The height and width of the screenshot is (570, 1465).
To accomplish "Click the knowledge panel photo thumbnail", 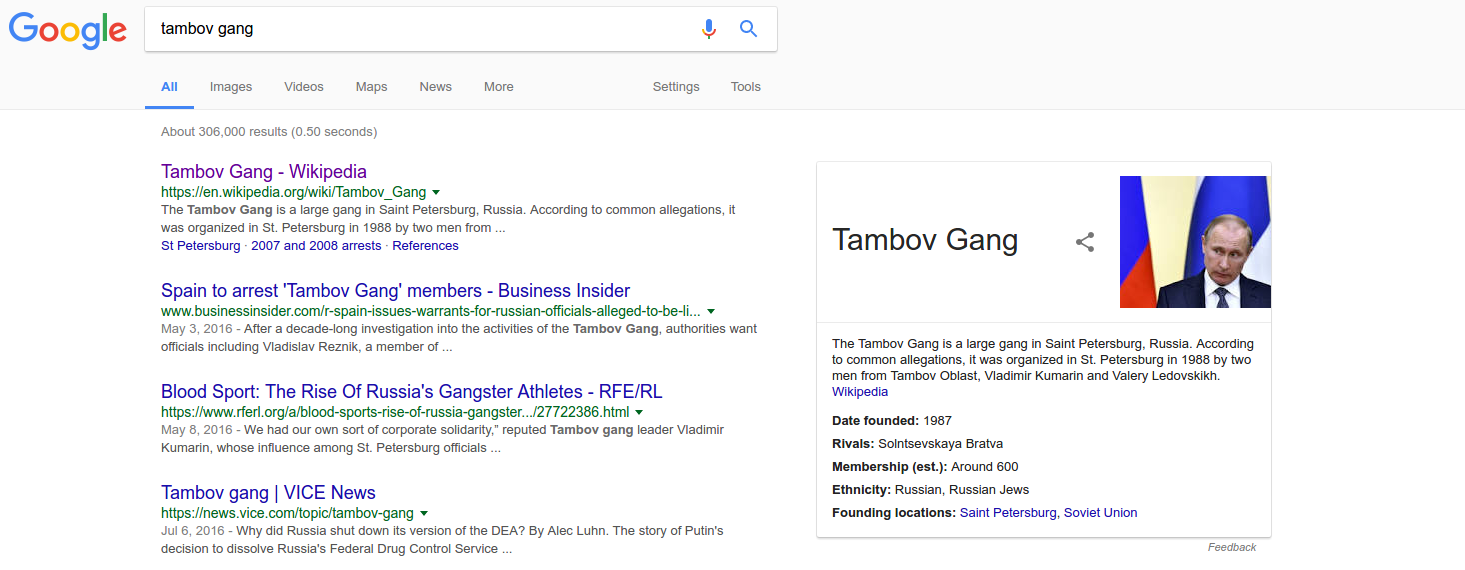I will pyautogui.click(x=1195, y=242).
